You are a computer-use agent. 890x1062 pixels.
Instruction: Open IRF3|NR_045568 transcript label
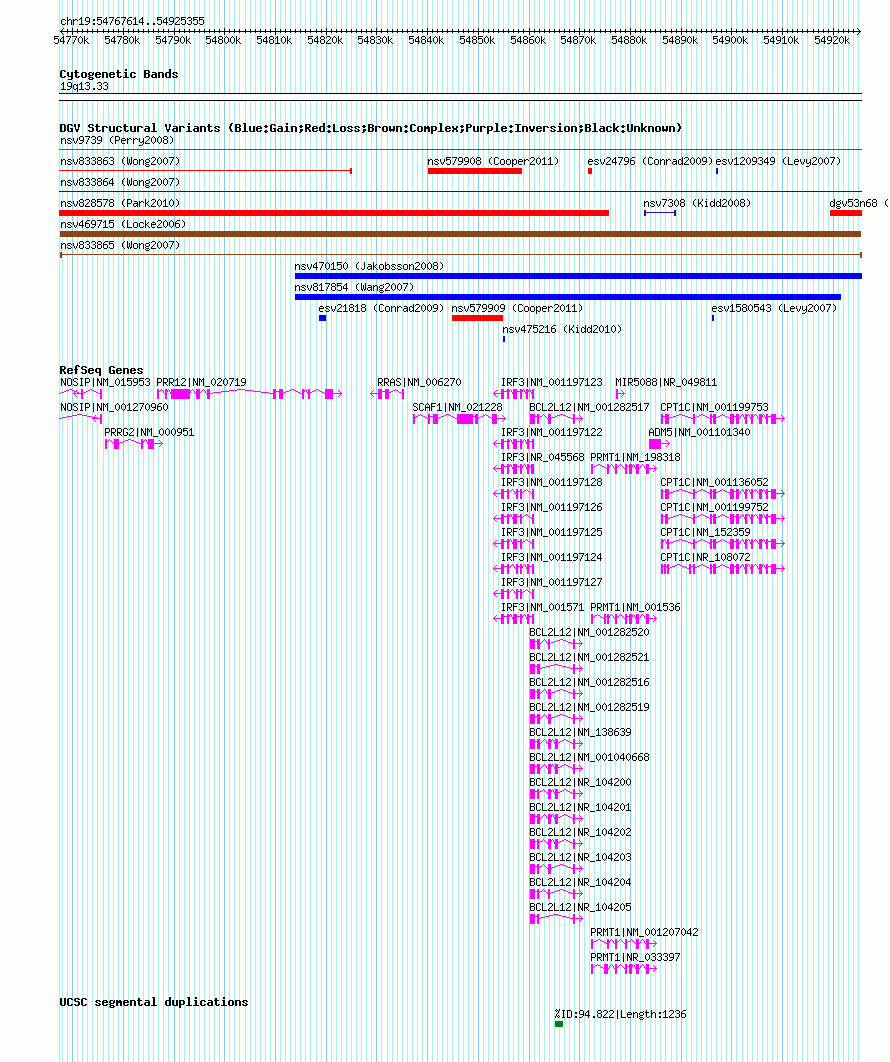(543, 457)
